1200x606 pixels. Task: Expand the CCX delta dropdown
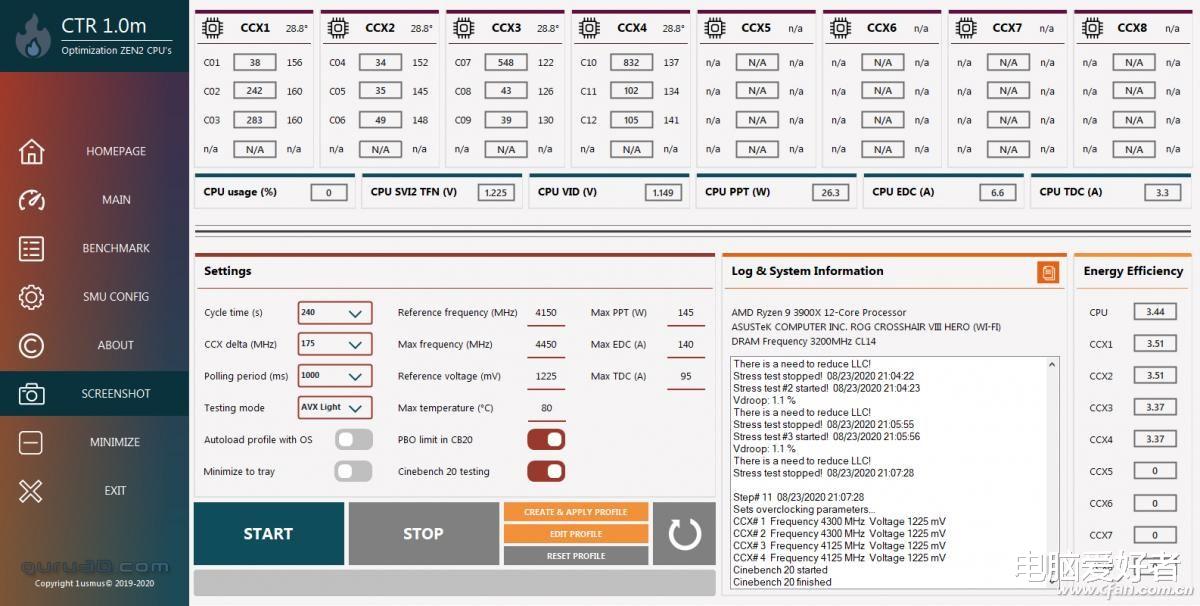click(x=335, y=344)
